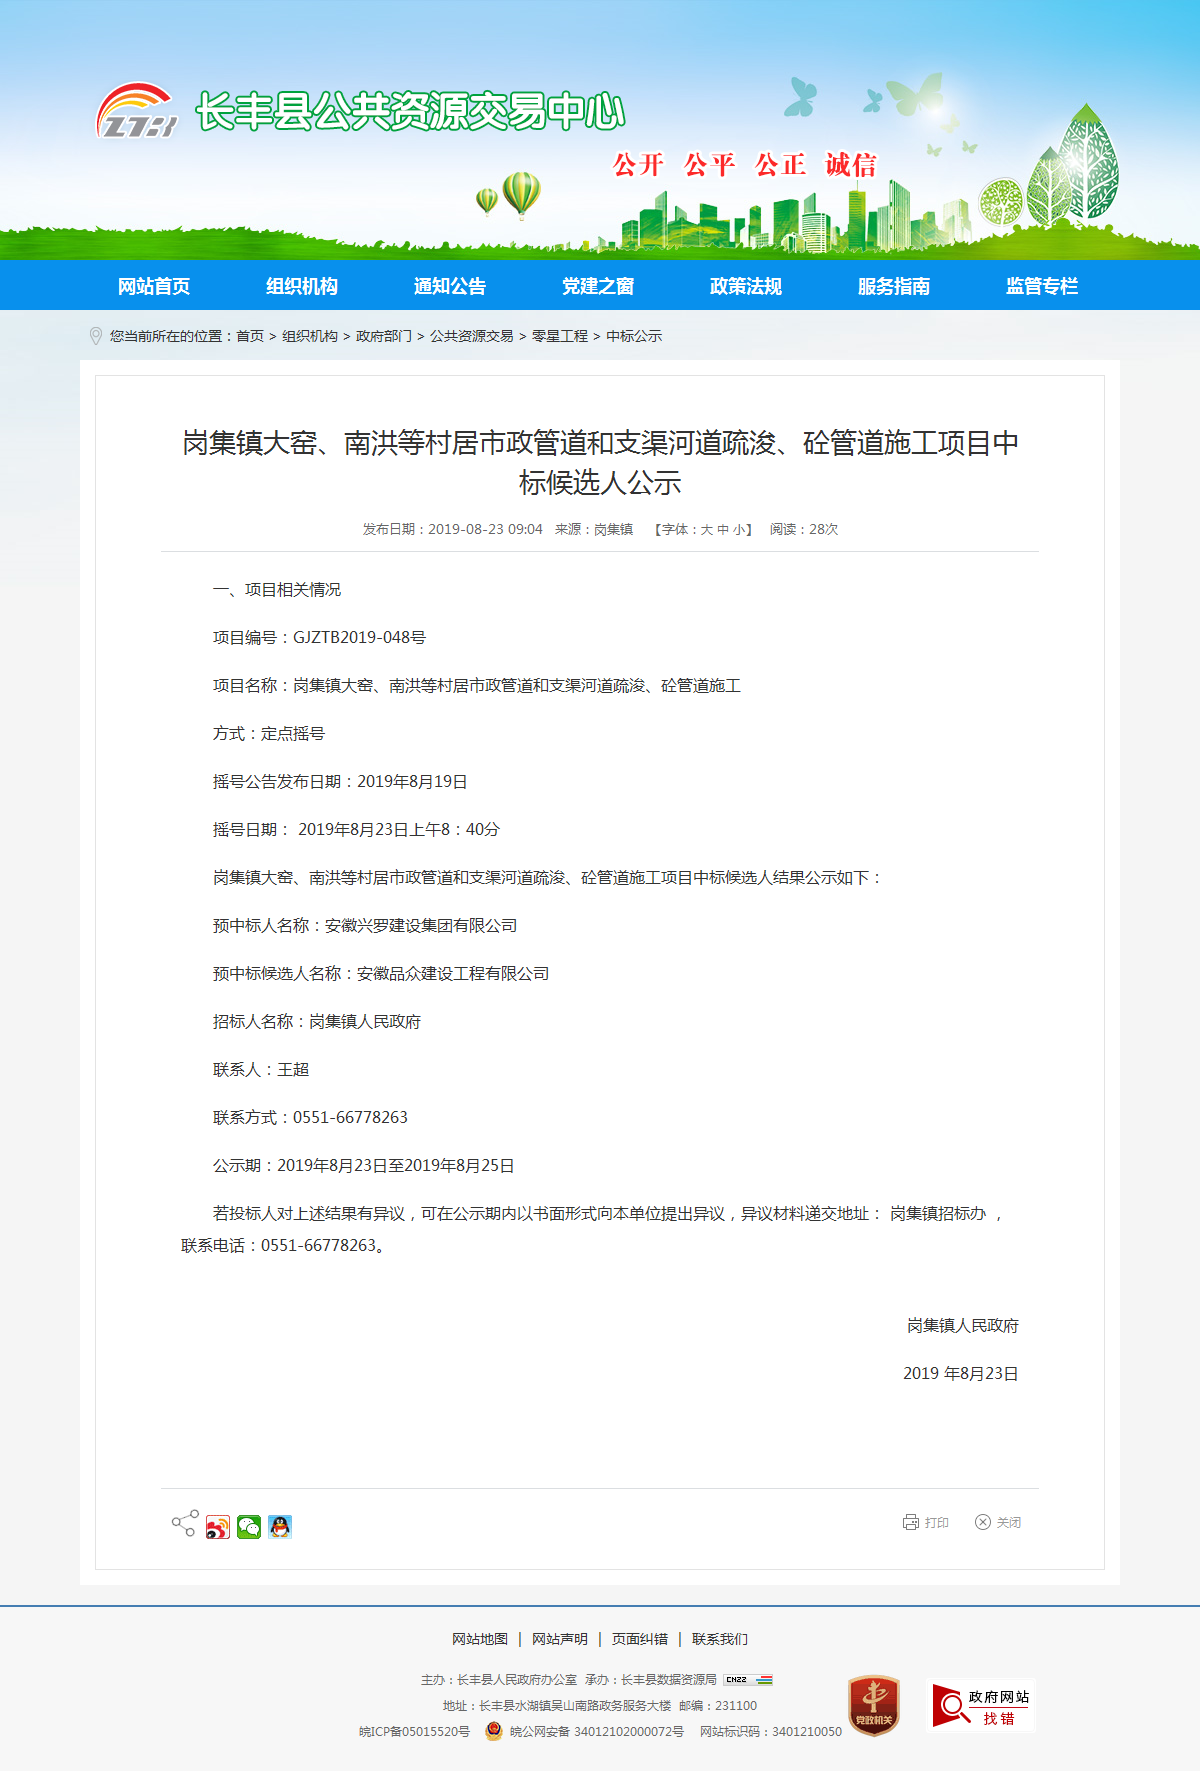Click the 网站标识码：3401210050 text
The width and height of the screenshot is (1200, 1771).
click(771, 1732)
